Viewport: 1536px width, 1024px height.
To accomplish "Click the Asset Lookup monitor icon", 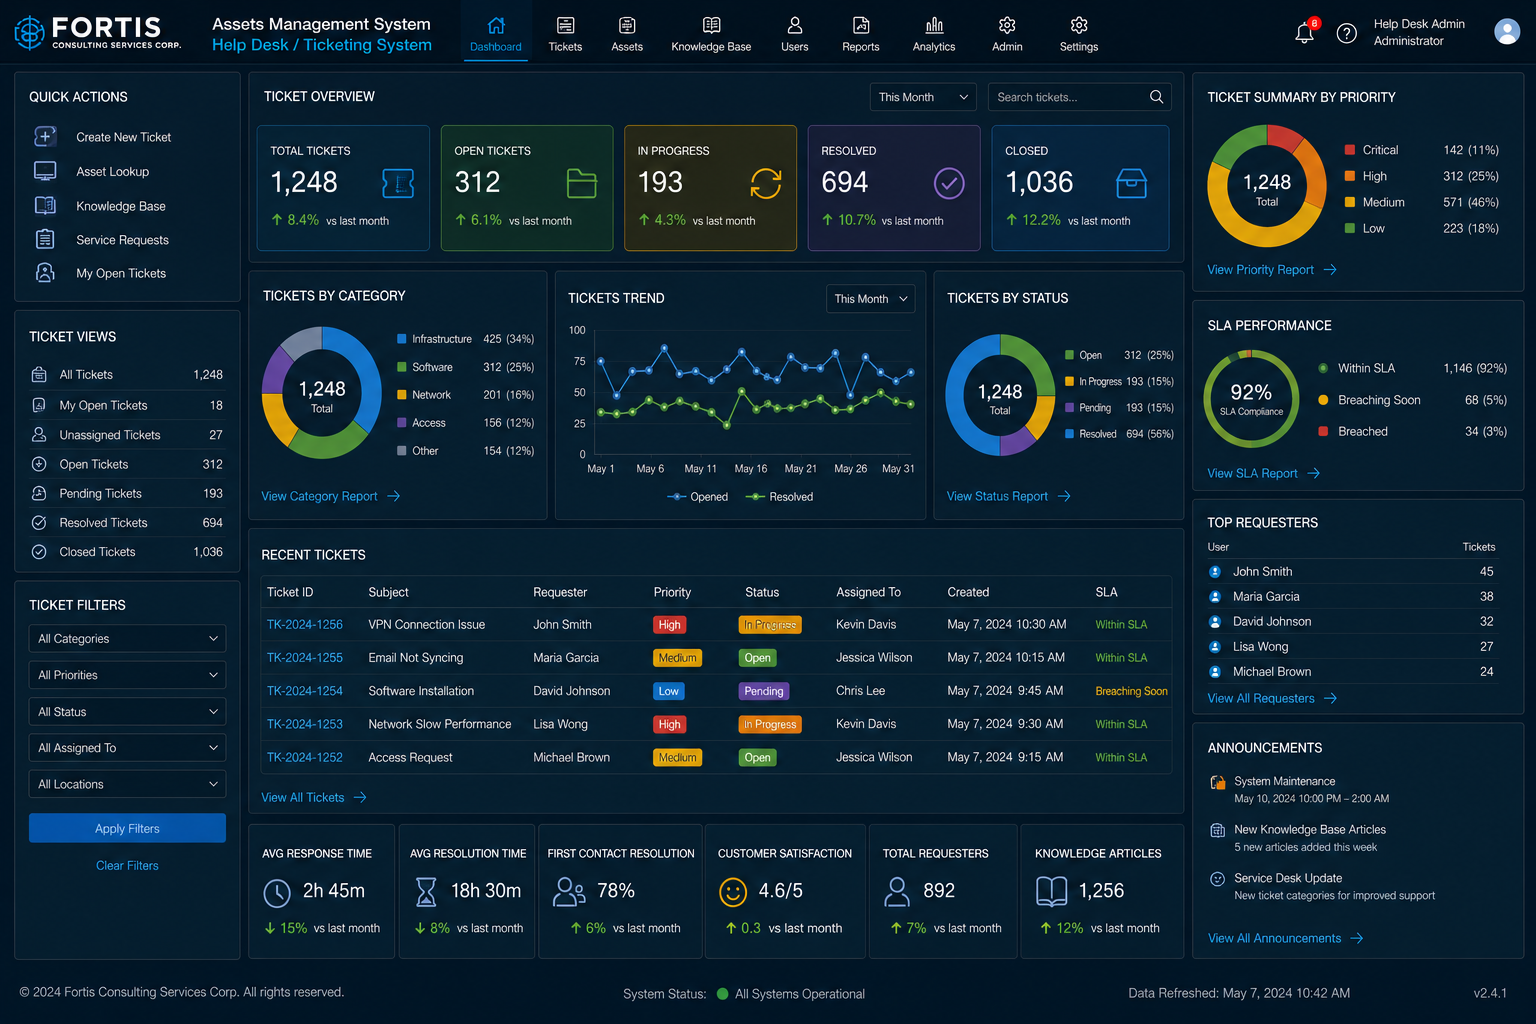I will pyautogui.click(x=45, y=171).
